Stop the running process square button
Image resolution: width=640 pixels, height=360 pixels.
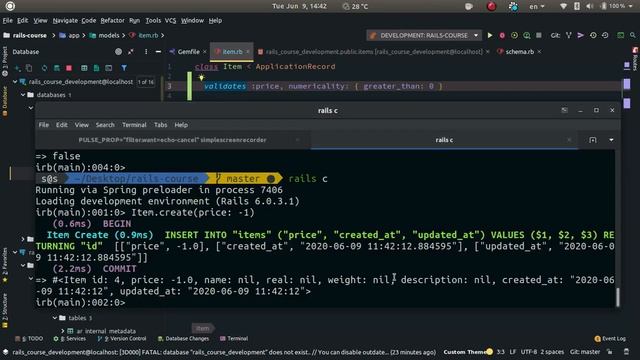(539, 36)
